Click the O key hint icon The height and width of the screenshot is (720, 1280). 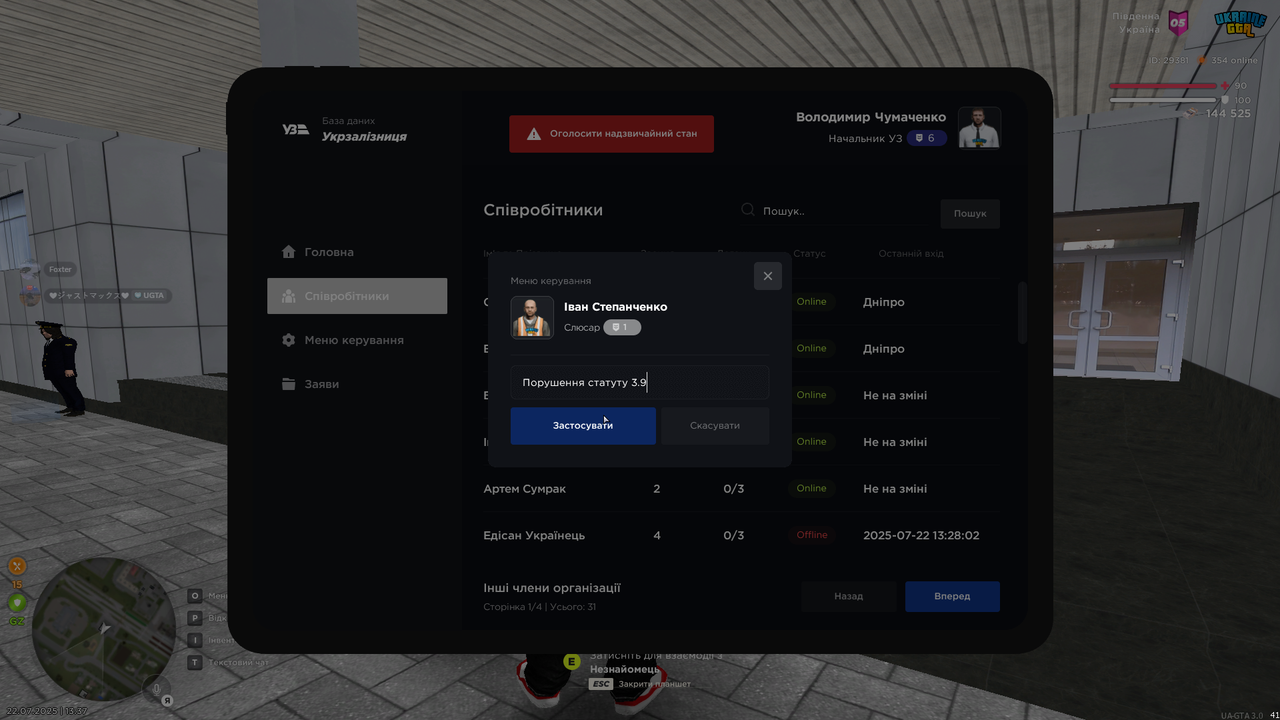[195, 595]
